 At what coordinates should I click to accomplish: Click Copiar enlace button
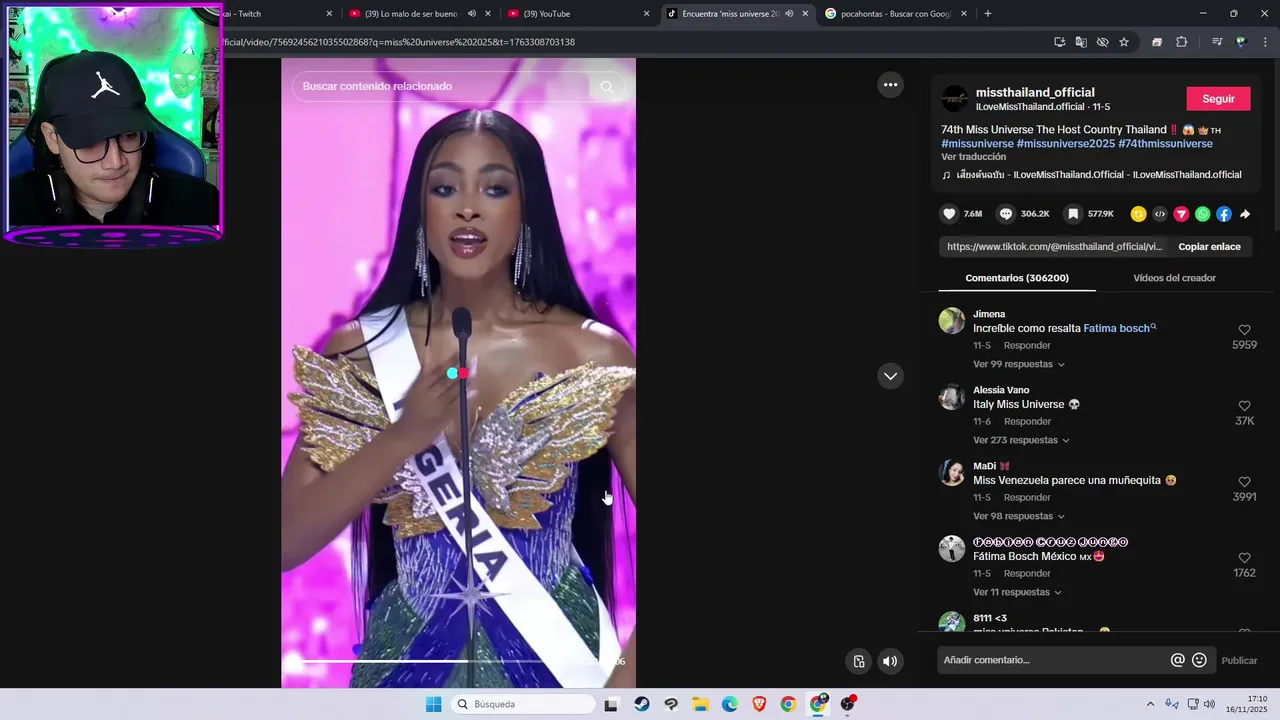point(1209,247)
